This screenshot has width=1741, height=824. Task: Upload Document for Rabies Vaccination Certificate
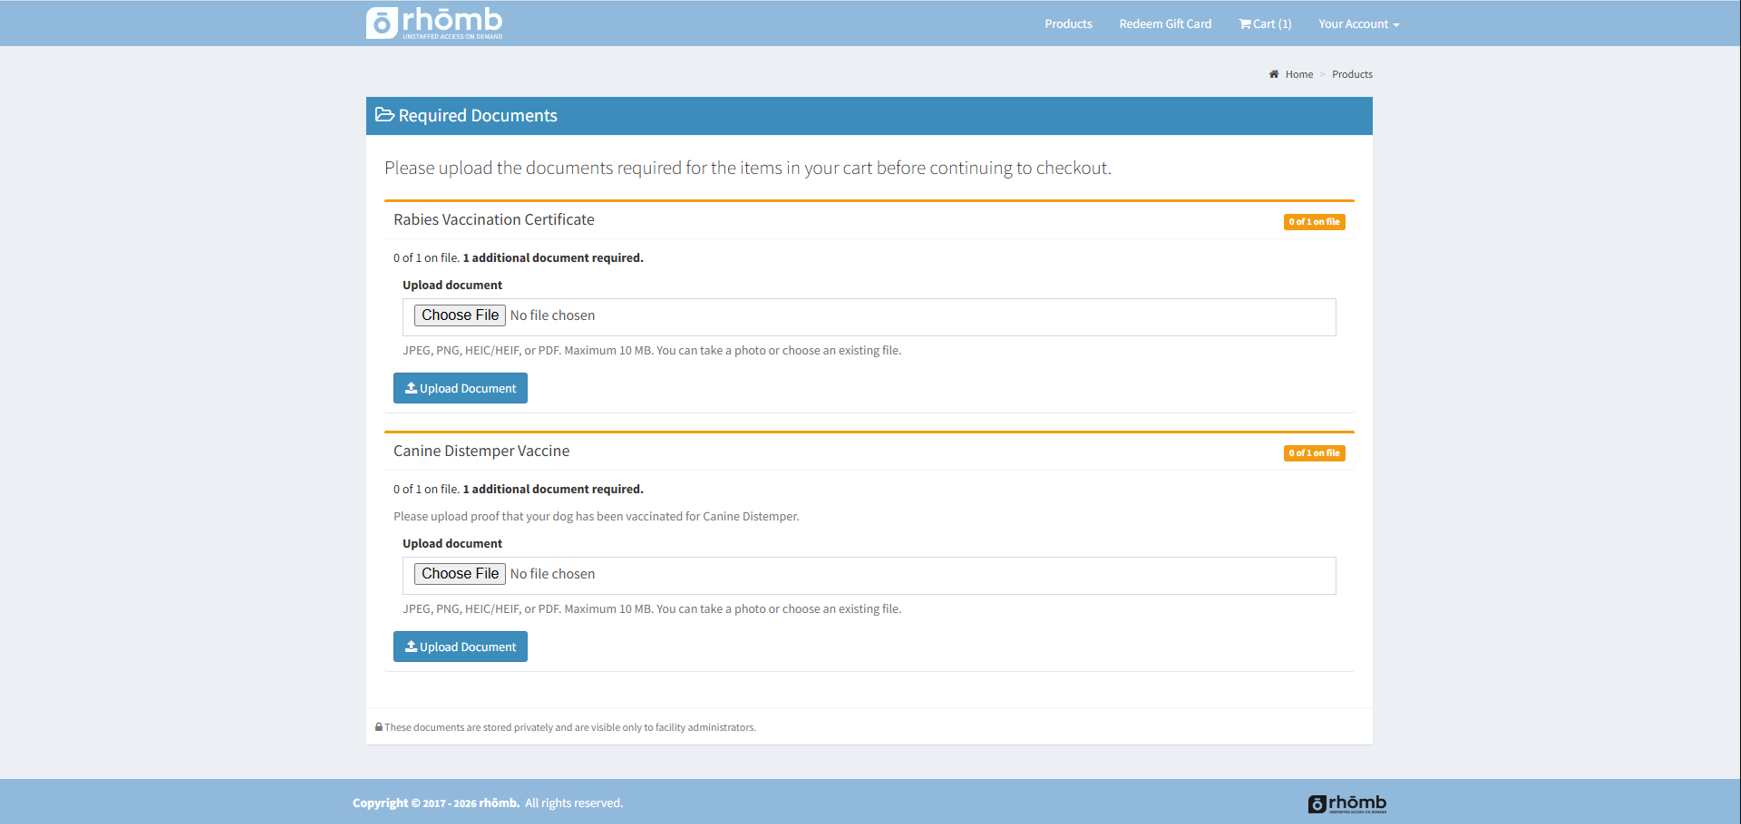click(x=460, y=388)
